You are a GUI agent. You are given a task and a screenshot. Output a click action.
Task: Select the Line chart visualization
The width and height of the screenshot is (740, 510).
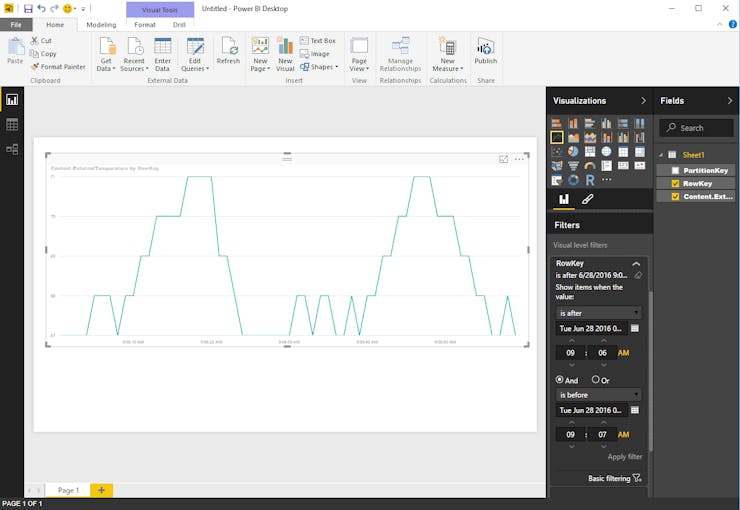point(557,137)
